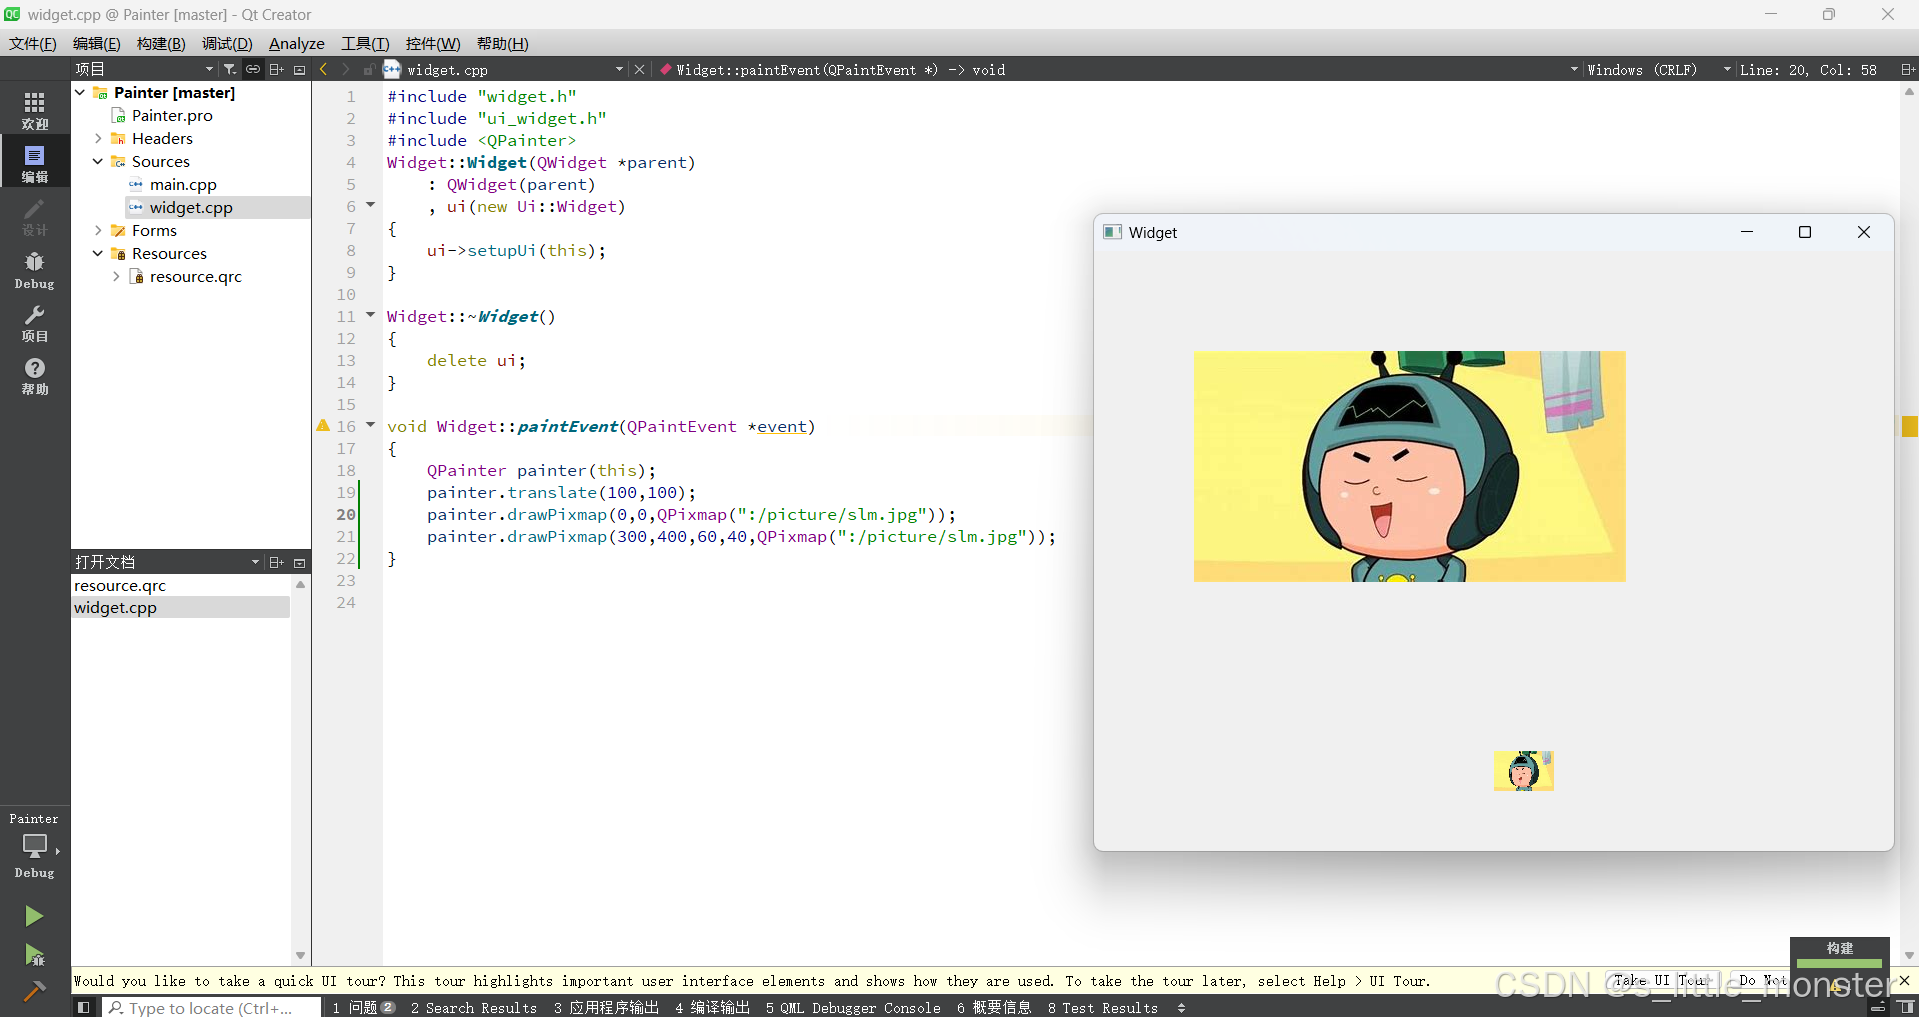Open the Welcome (欢迎) mode
Viewport: 1919px width, 1017px height.
[35, 110]
